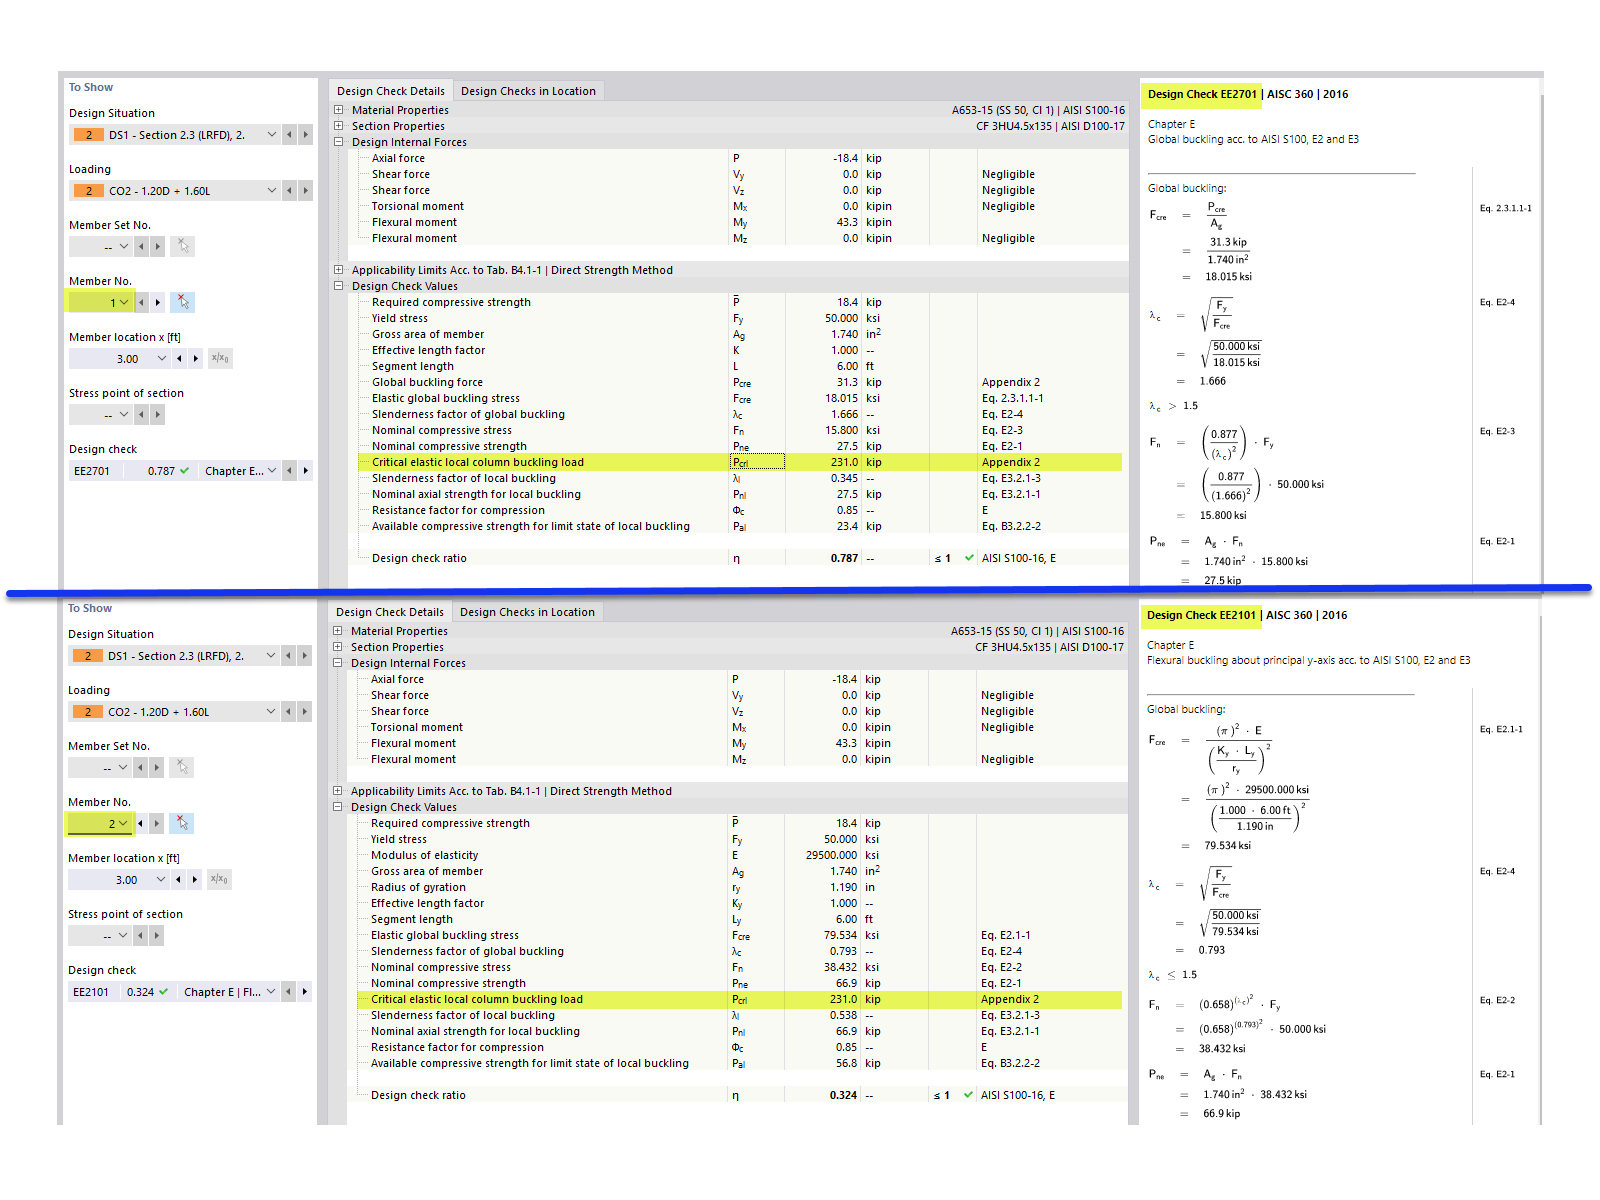Click next Loading arrow in upper panel
Image resolution: width=1600 pixels, height=1200 pixels.
coord(306,190)
